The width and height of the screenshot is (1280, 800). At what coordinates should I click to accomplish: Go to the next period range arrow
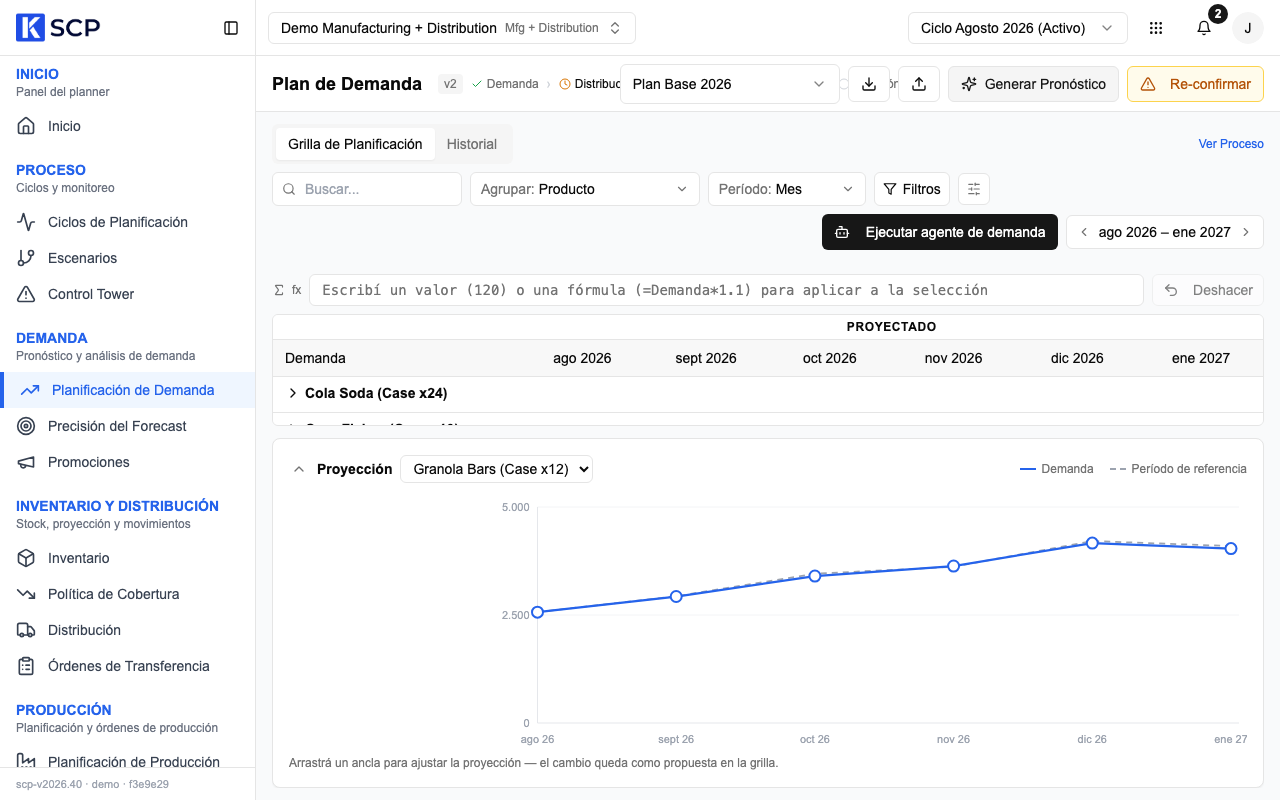click(x=1246, y=232)
